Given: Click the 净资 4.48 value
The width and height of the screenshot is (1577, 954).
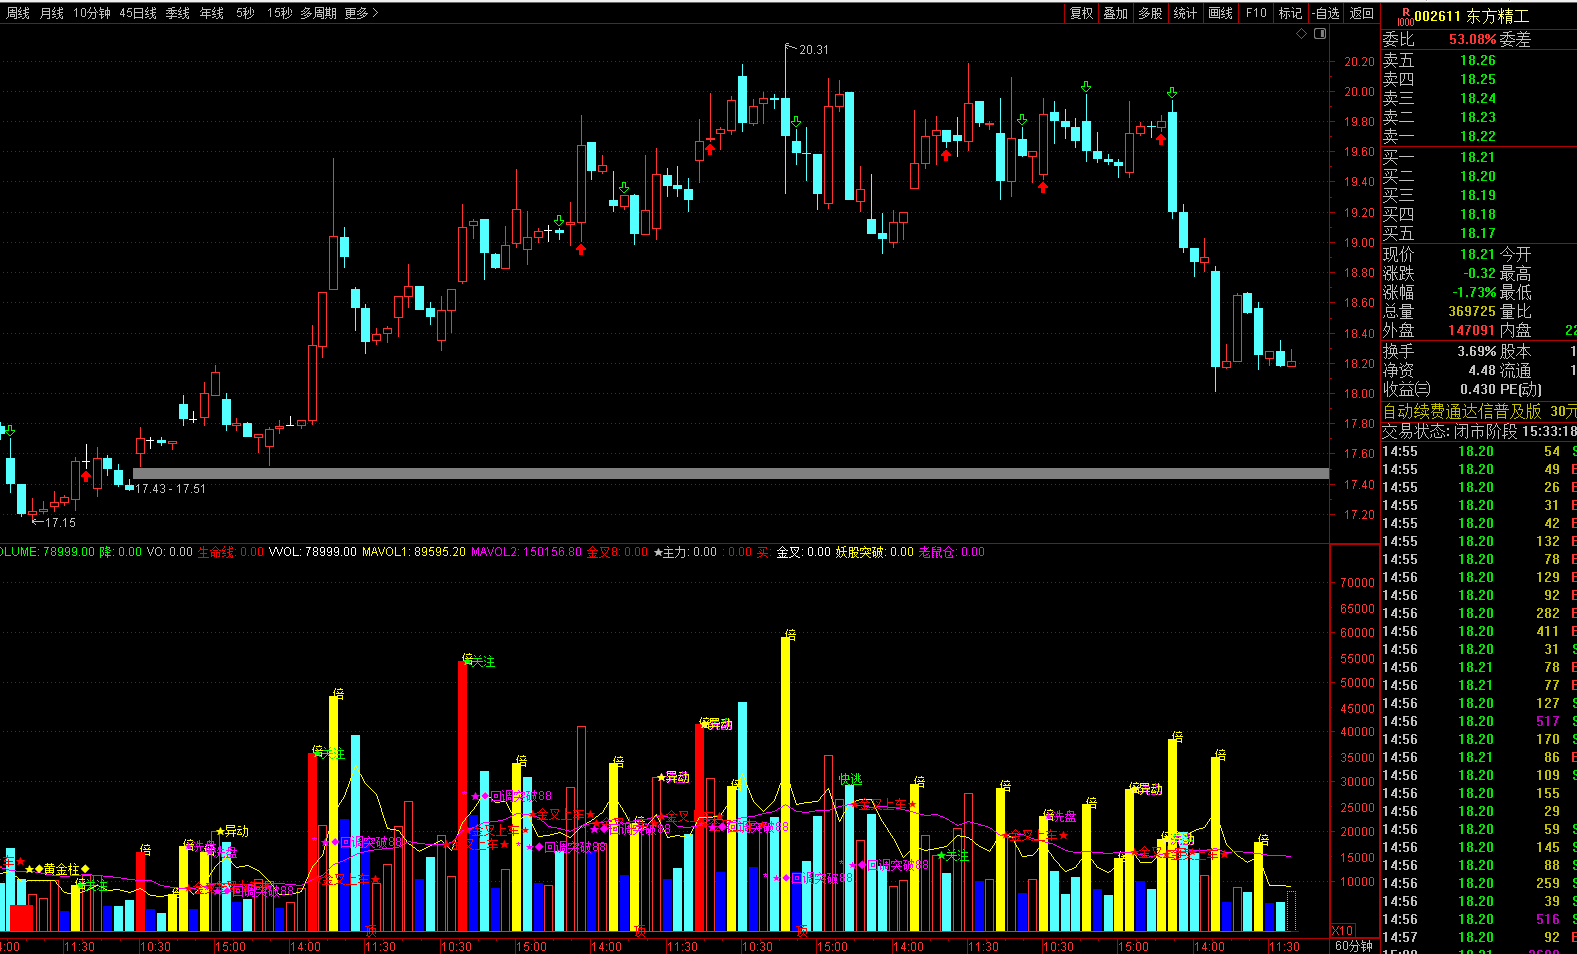Looking at the screenshot, I should click(x=1482, y=370).
